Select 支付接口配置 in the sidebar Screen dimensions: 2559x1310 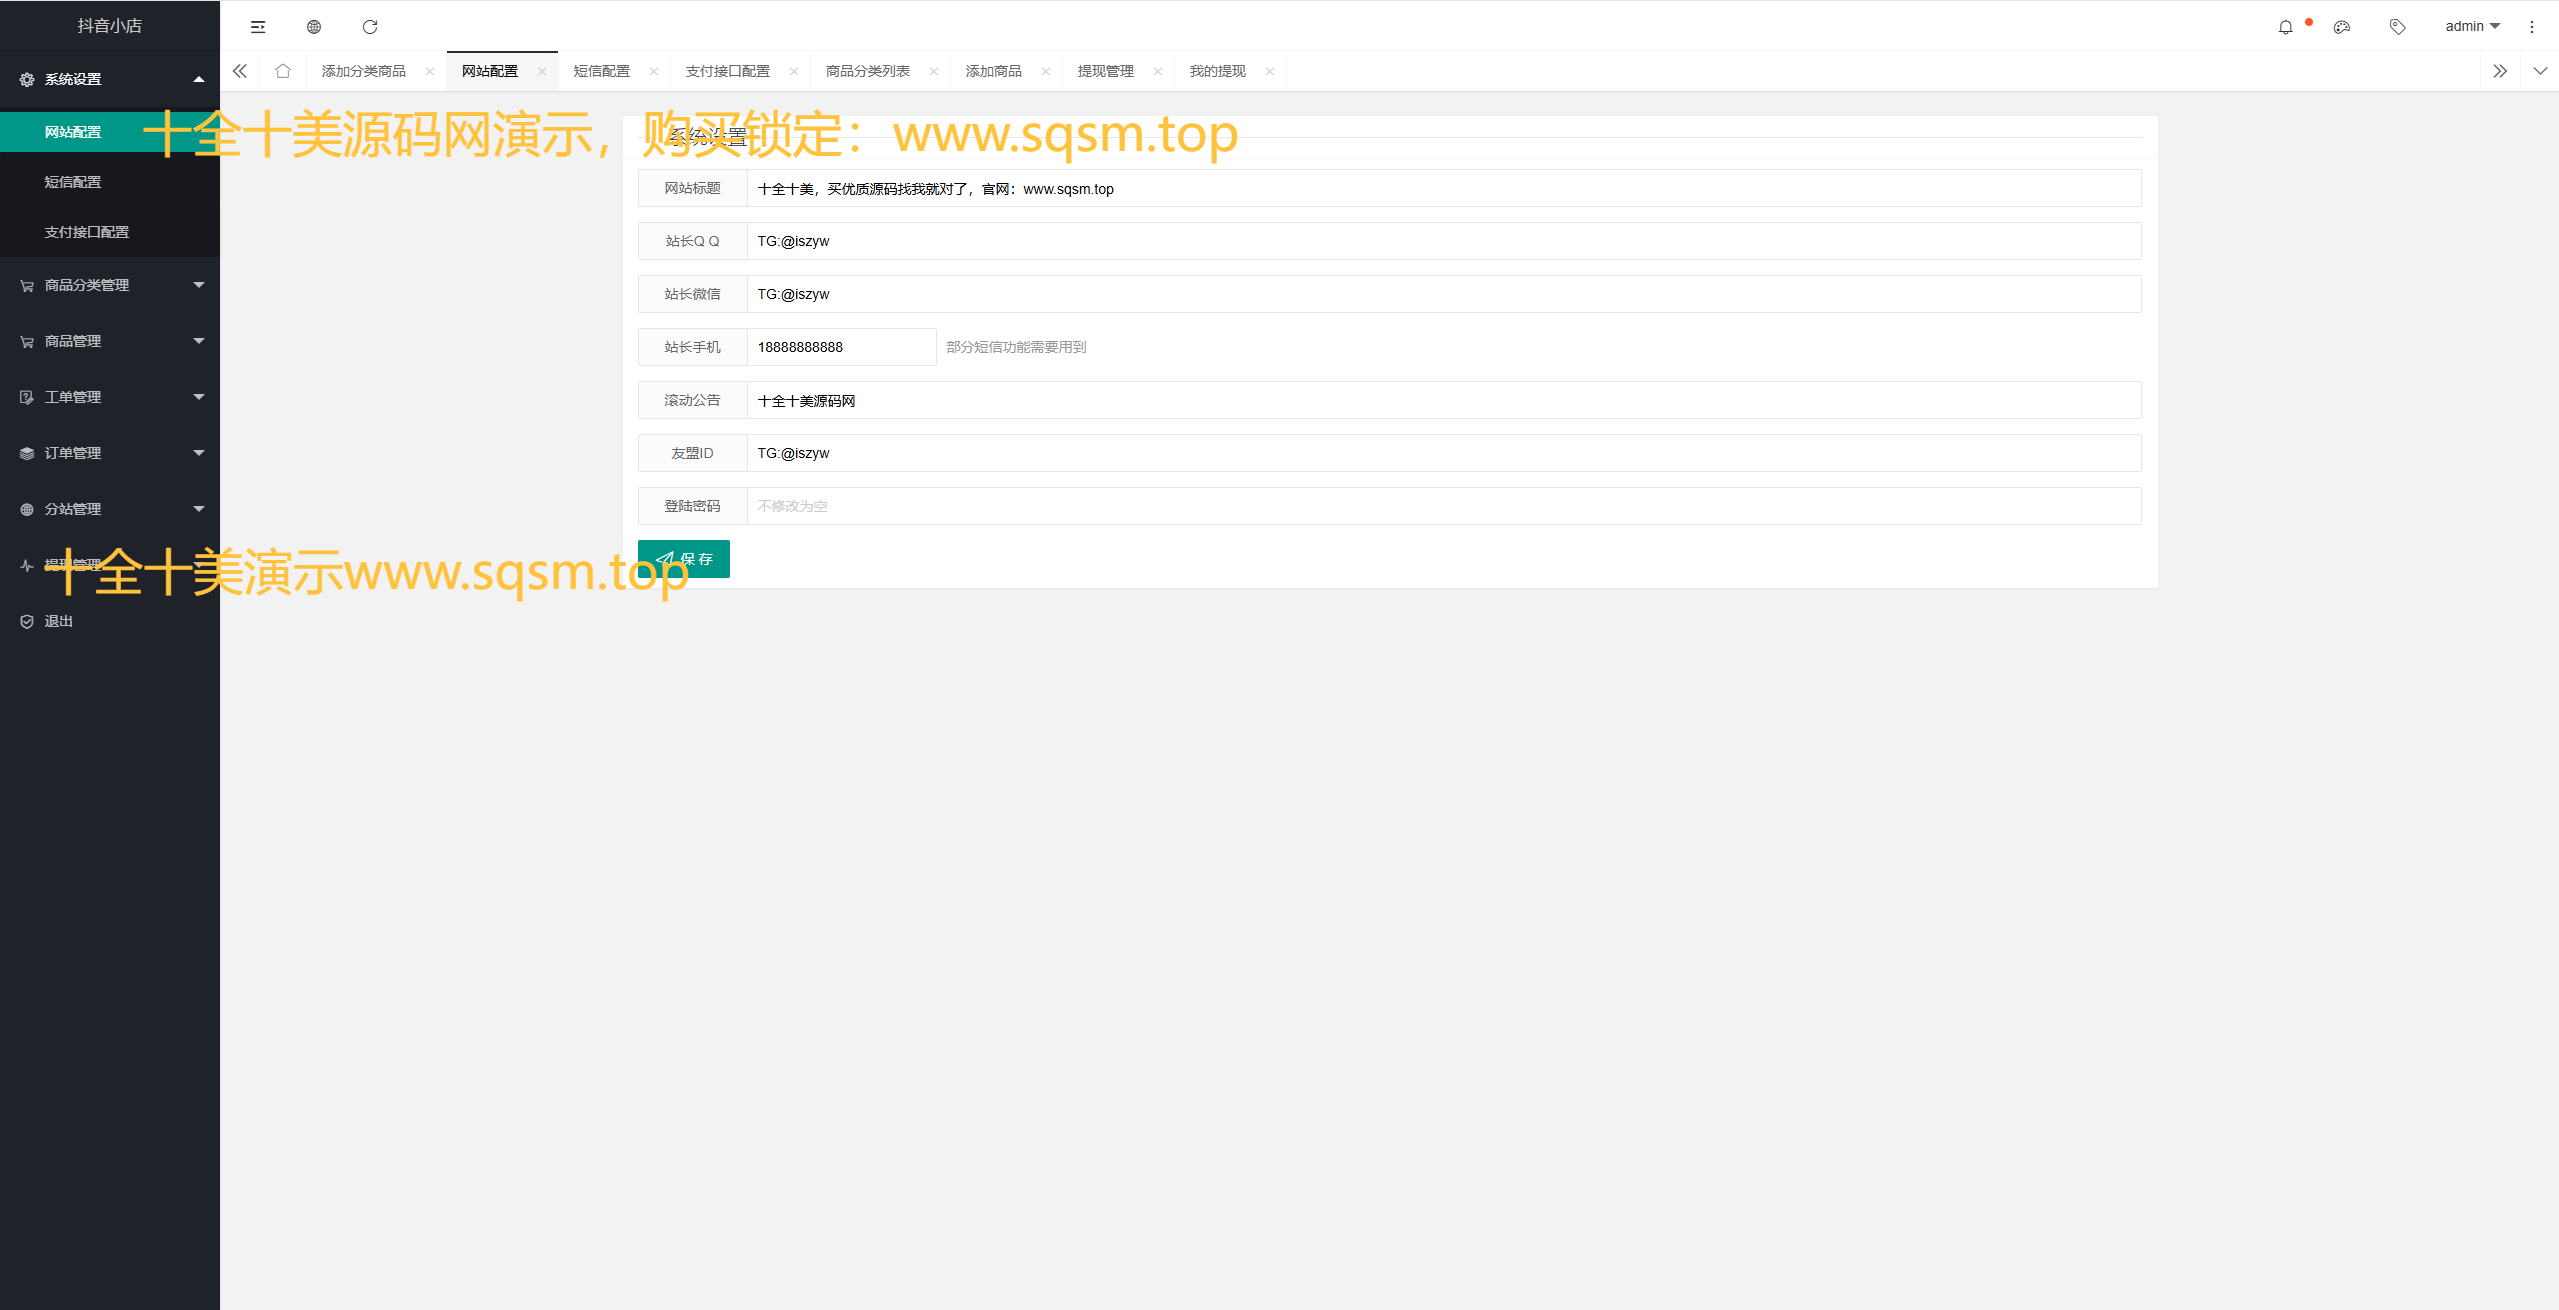coord(87,232)
